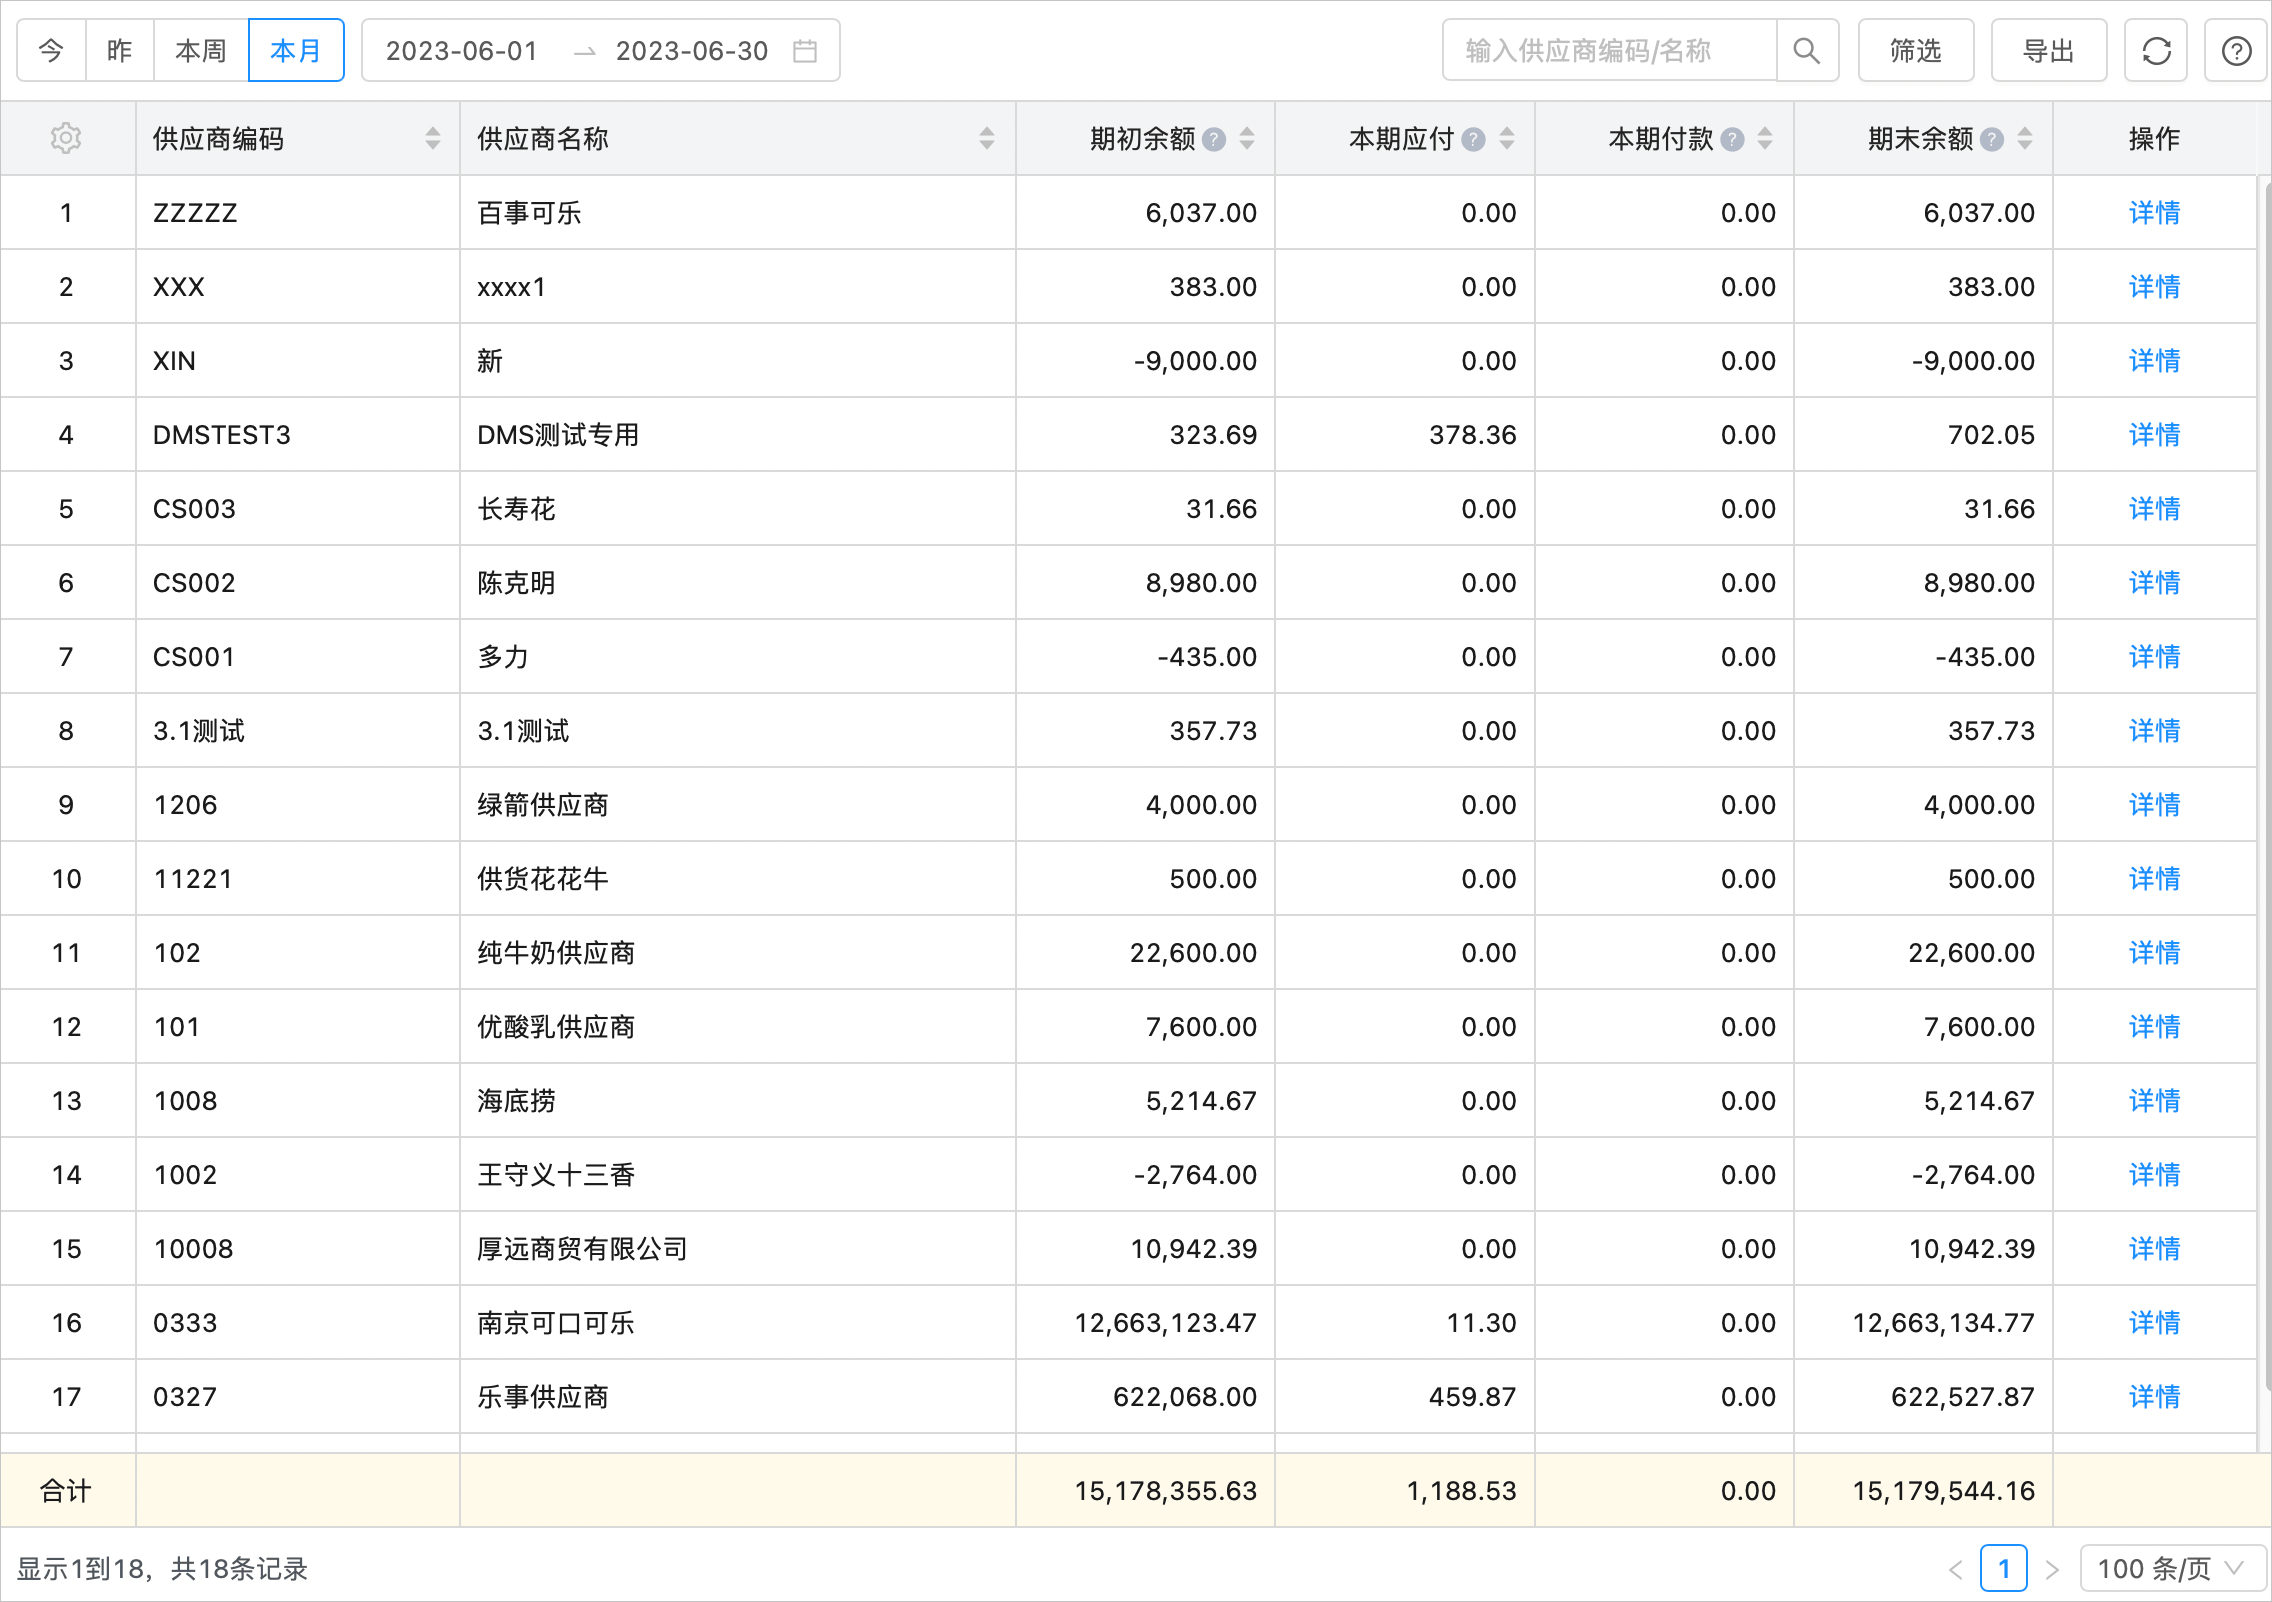The height and width of the screenshot is (1602, 2272).
Task: Open 详情 for xxxx1 supplier
Action: coord(2155,287)
